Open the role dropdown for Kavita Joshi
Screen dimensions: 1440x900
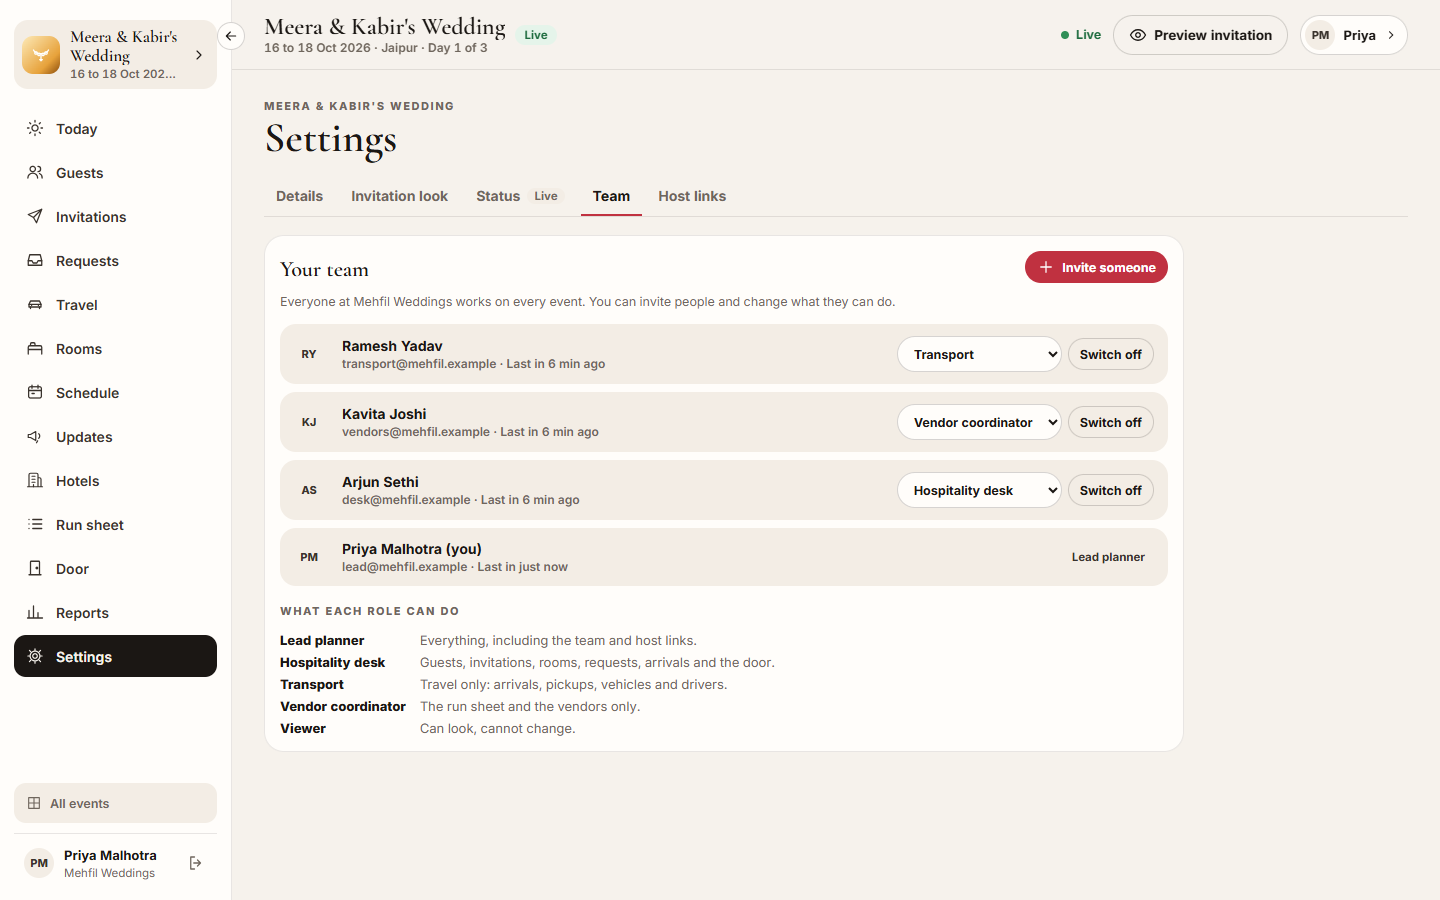(x=979, y=422)
